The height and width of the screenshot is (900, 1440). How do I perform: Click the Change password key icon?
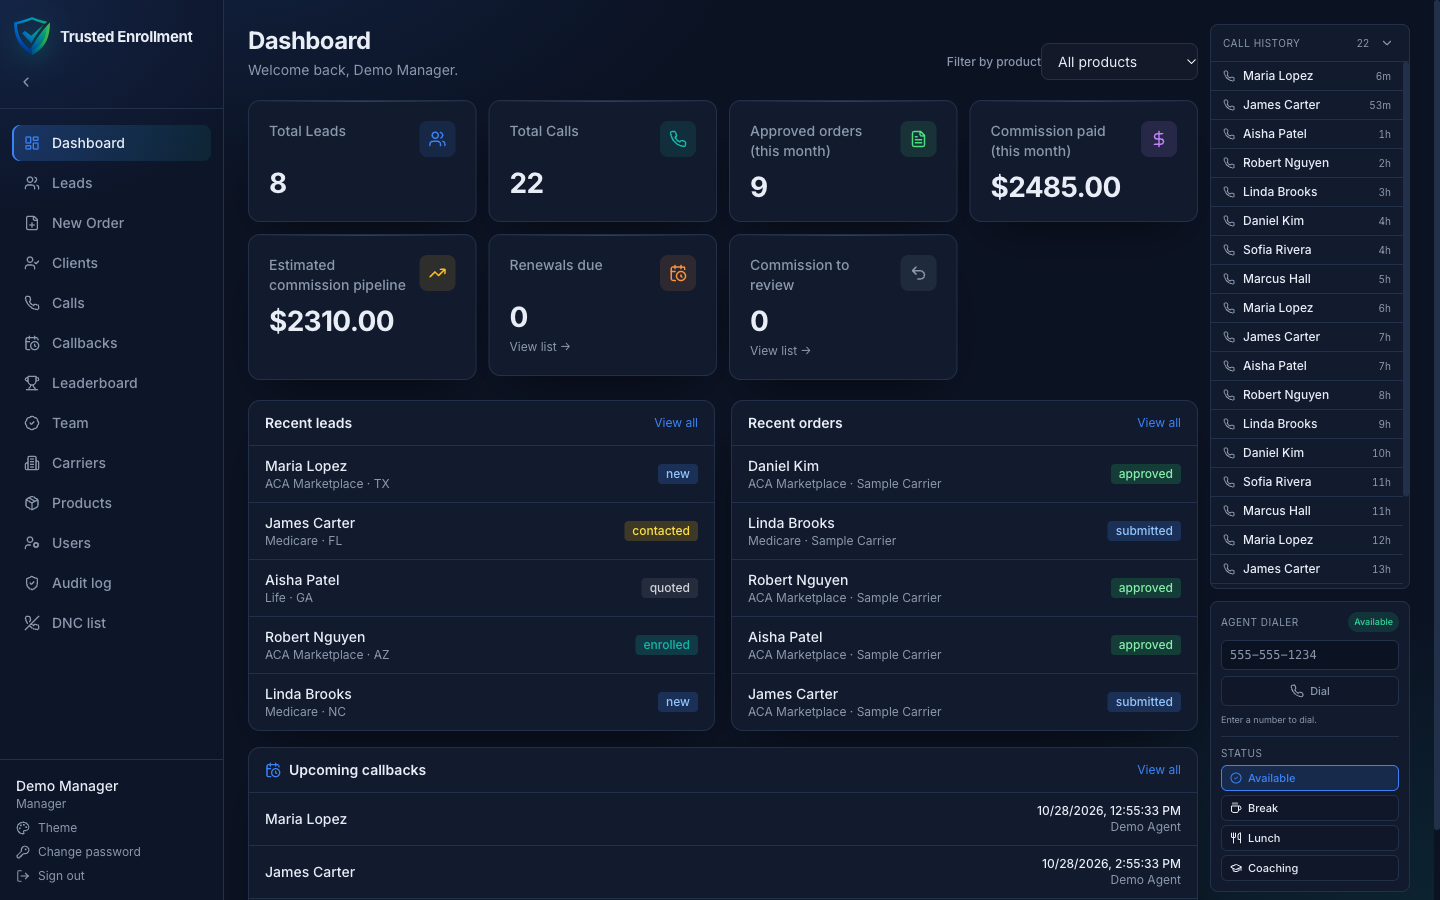pos(23,852)
